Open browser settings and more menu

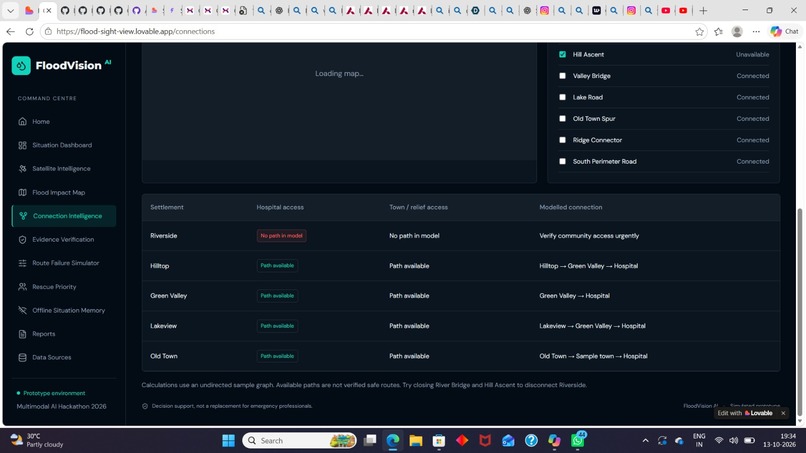[x=756, y=32]
